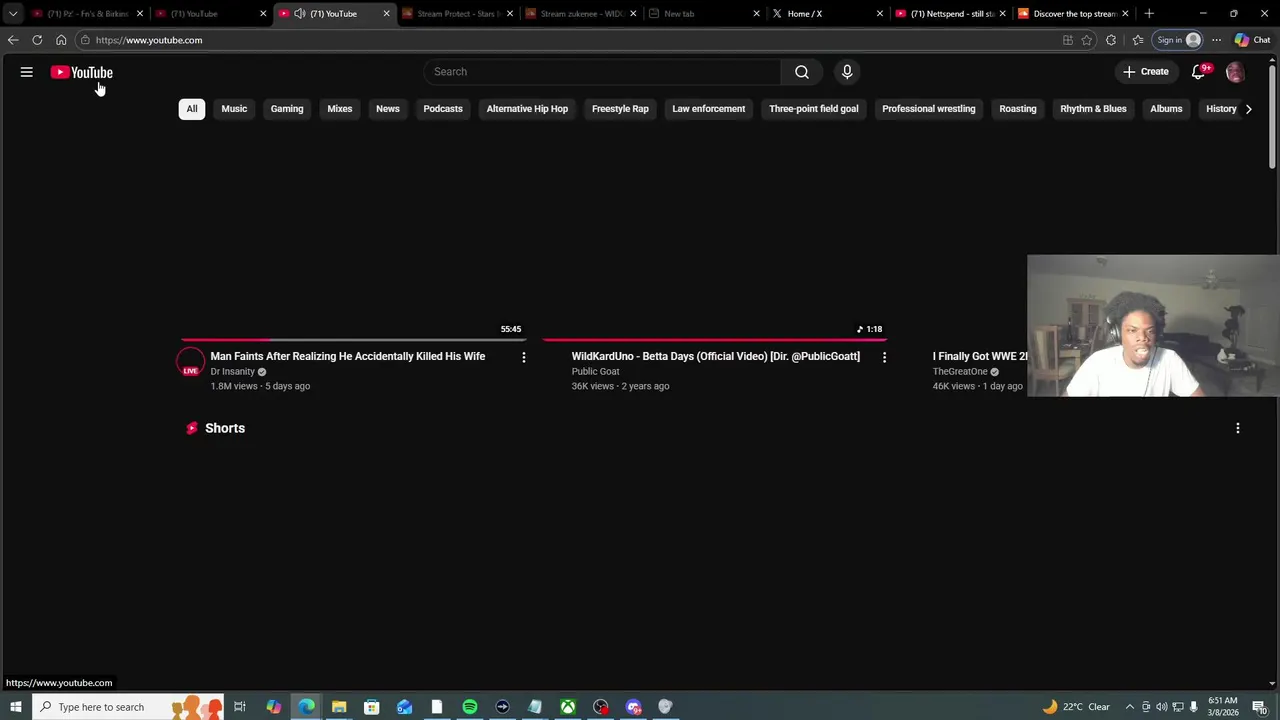Click the Shorts section icon
This screenshot has width=1280, height=720.
[x=192, y=428]
